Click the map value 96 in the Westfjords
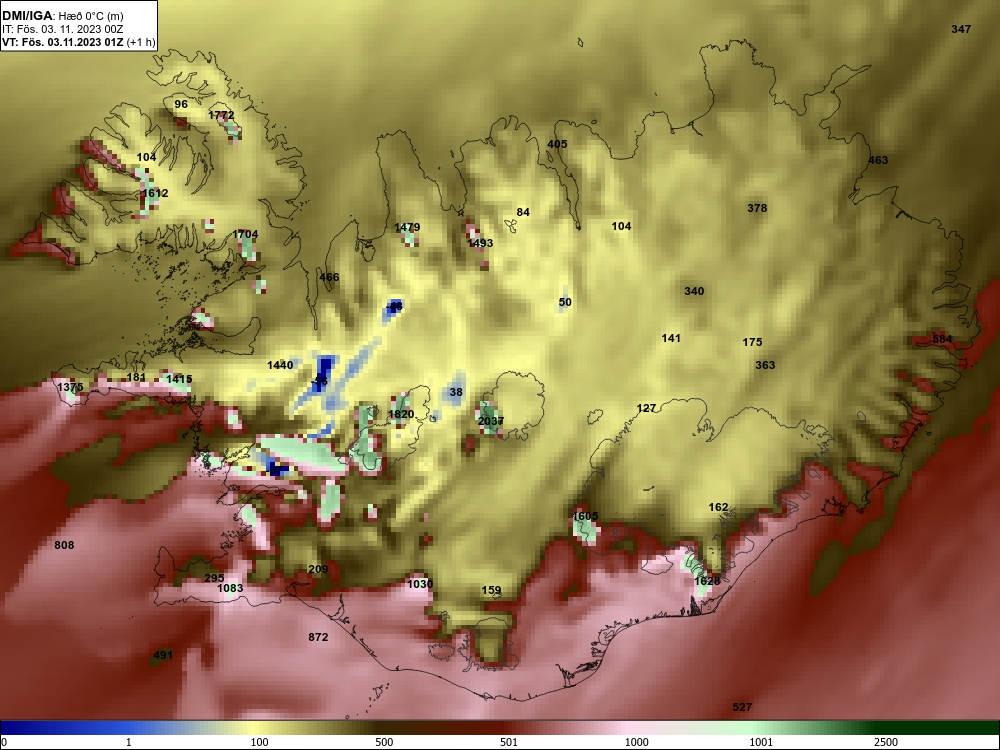The height and width of the screenshot is (750, 1000). 181,105
